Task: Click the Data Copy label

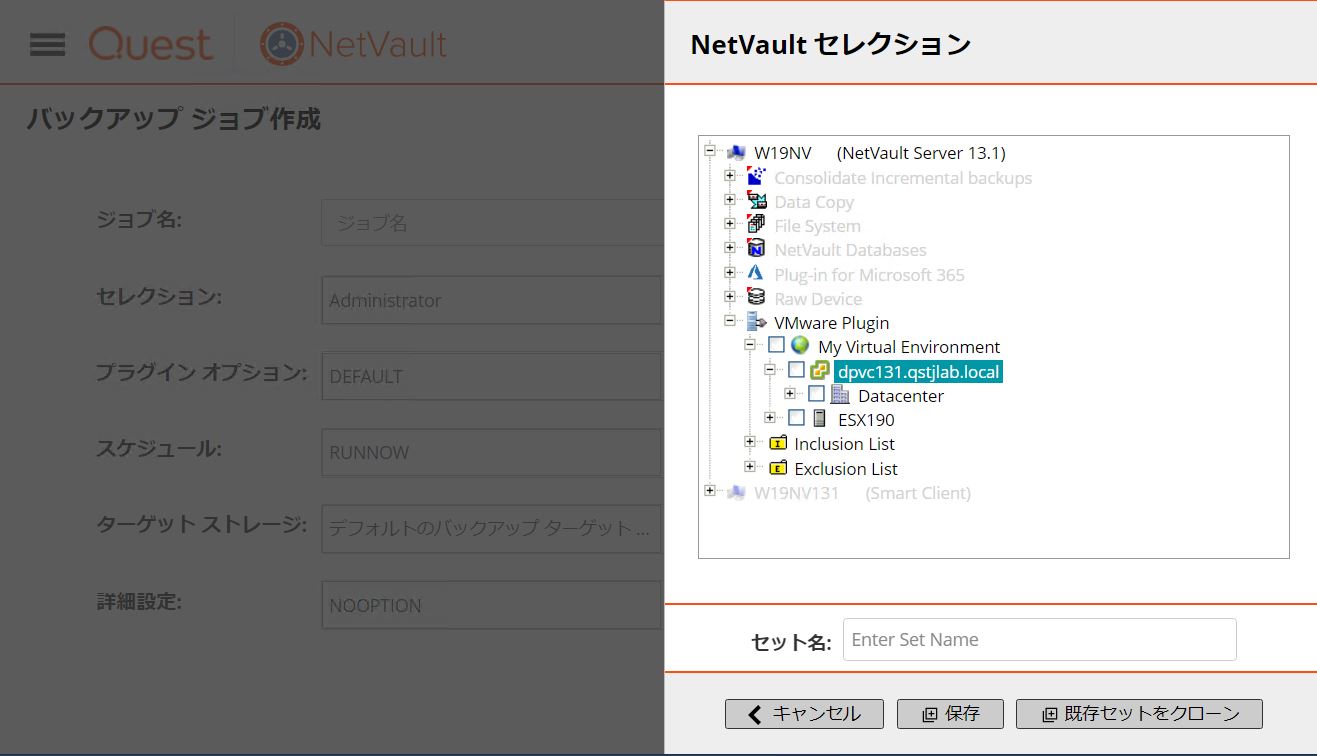Action: tap(814, 202)
